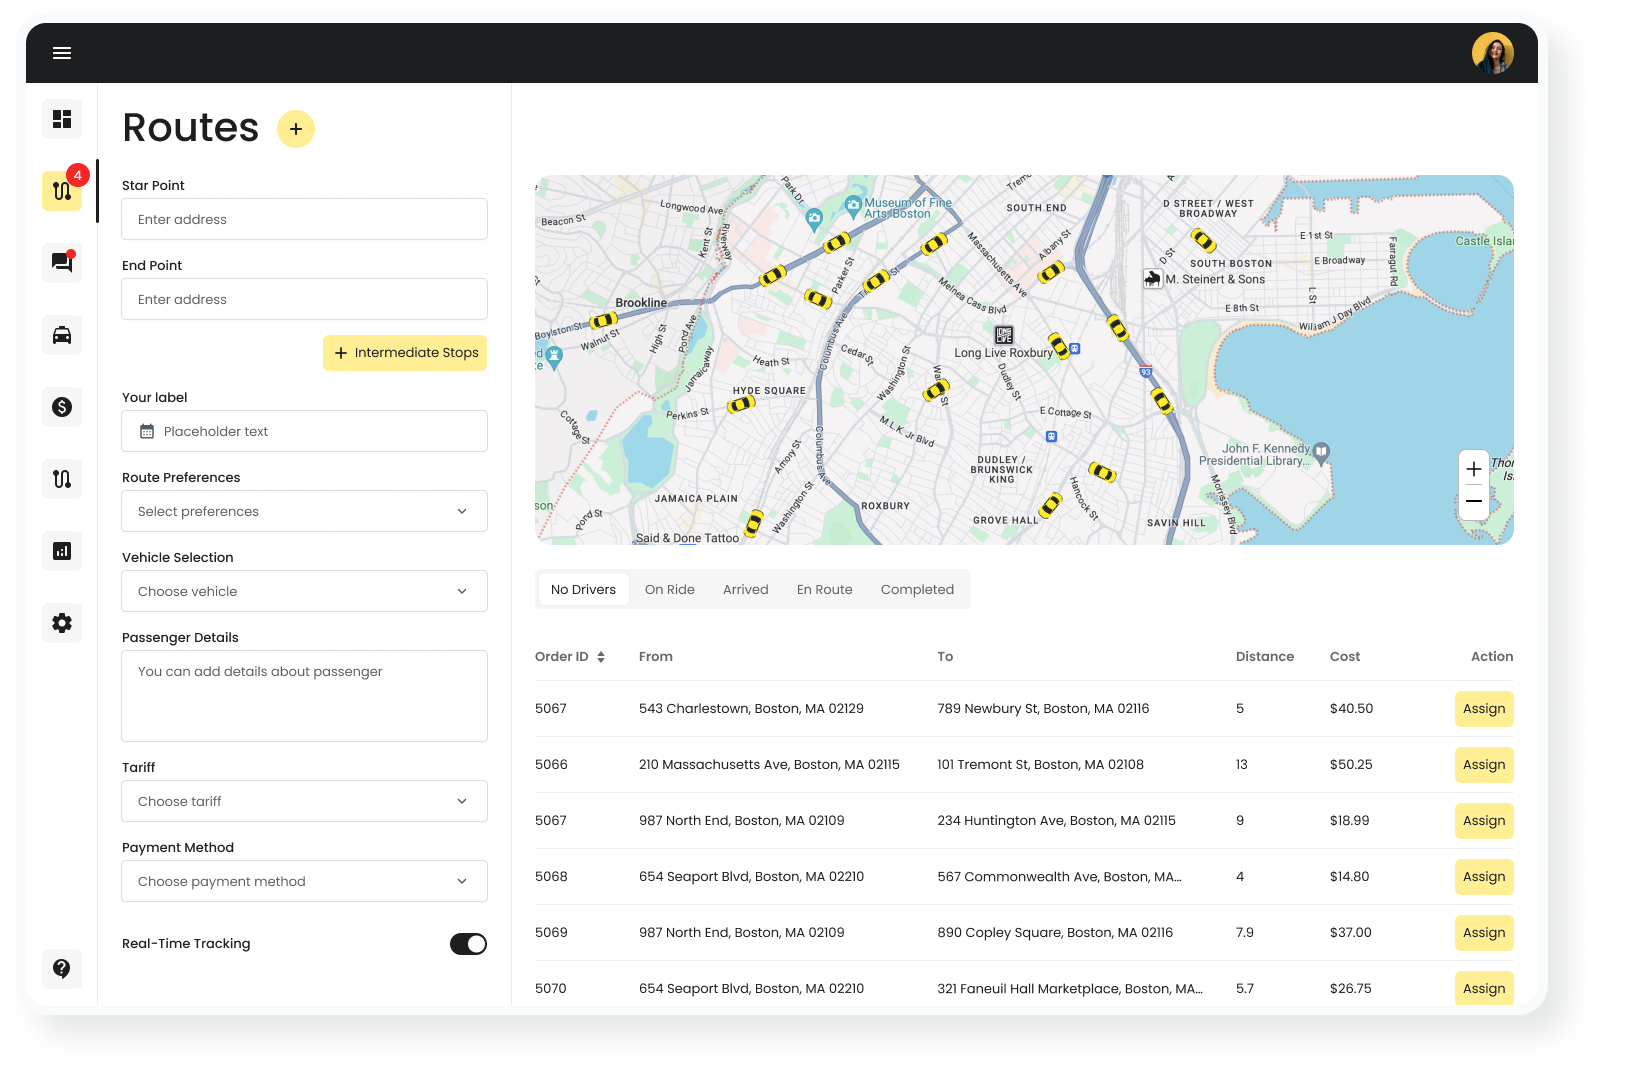Click the 'Distance' column header

pos(1265,657)
